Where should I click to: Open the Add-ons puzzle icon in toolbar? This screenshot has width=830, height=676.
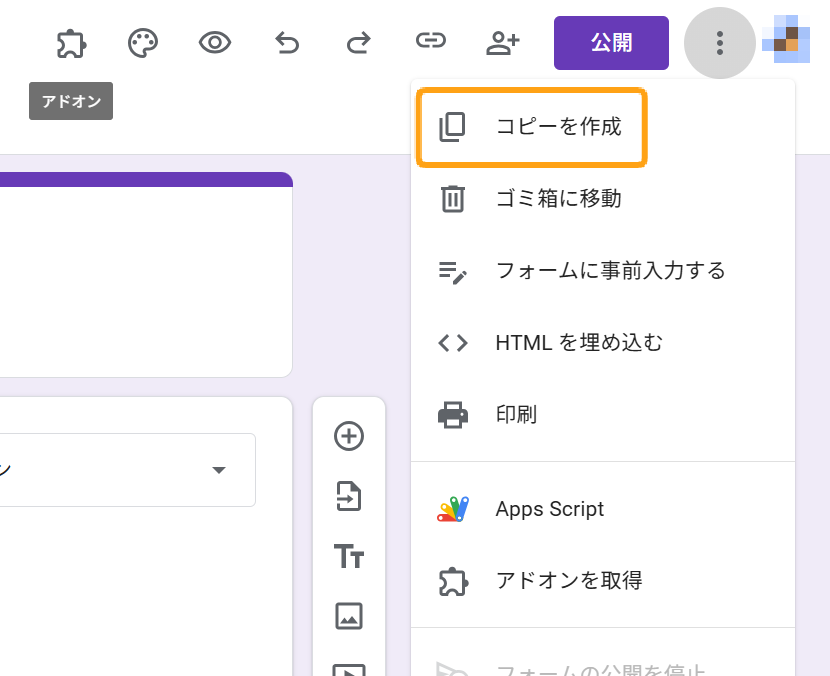pos(71,43)
